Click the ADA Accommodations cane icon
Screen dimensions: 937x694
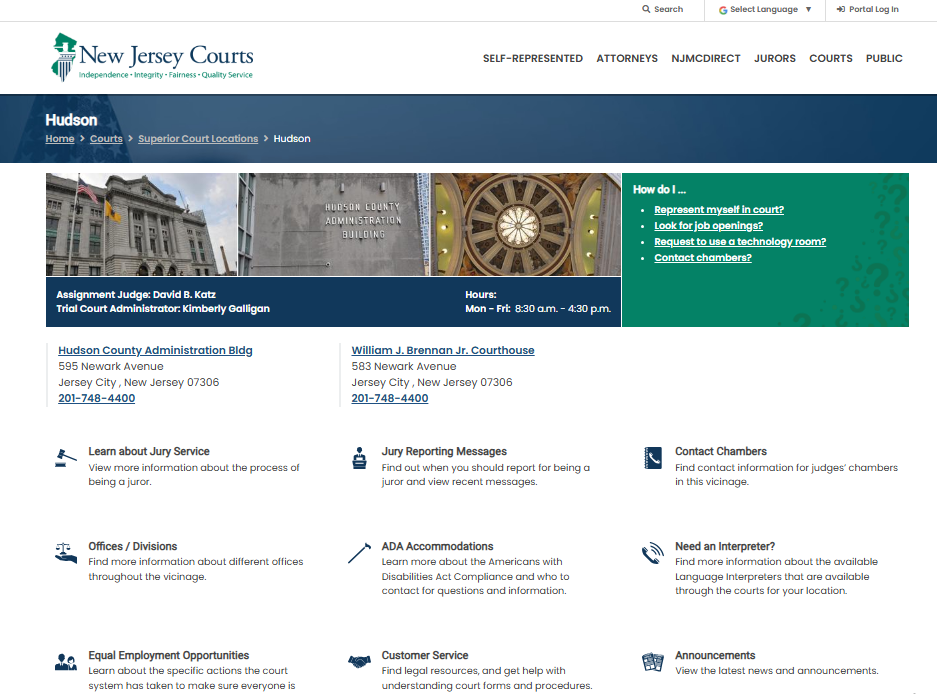point(359,553)
